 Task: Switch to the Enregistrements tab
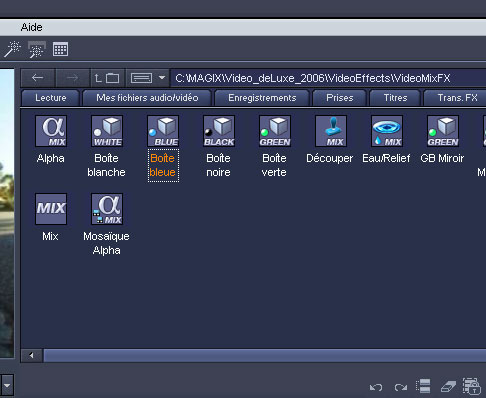coord(262,98)
